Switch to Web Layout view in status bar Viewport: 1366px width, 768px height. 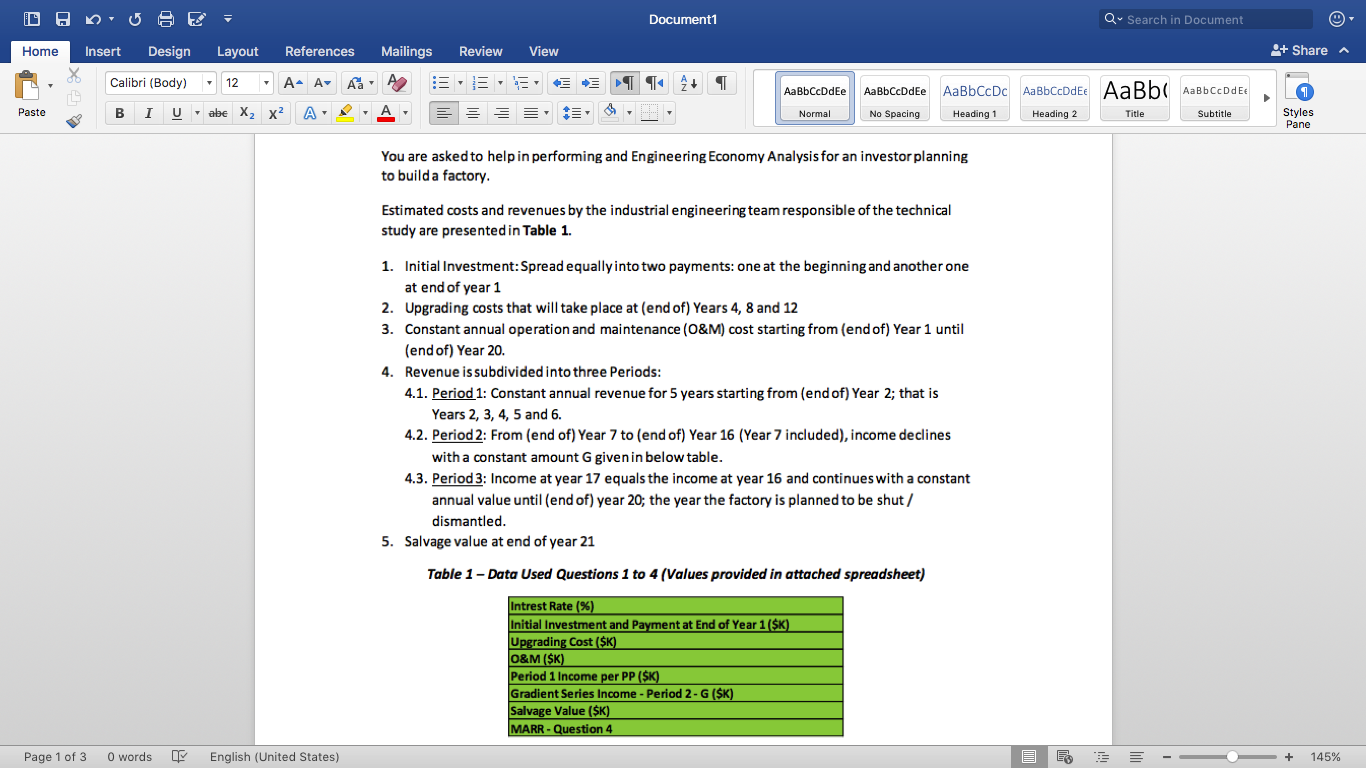(x=1064, y=757)
